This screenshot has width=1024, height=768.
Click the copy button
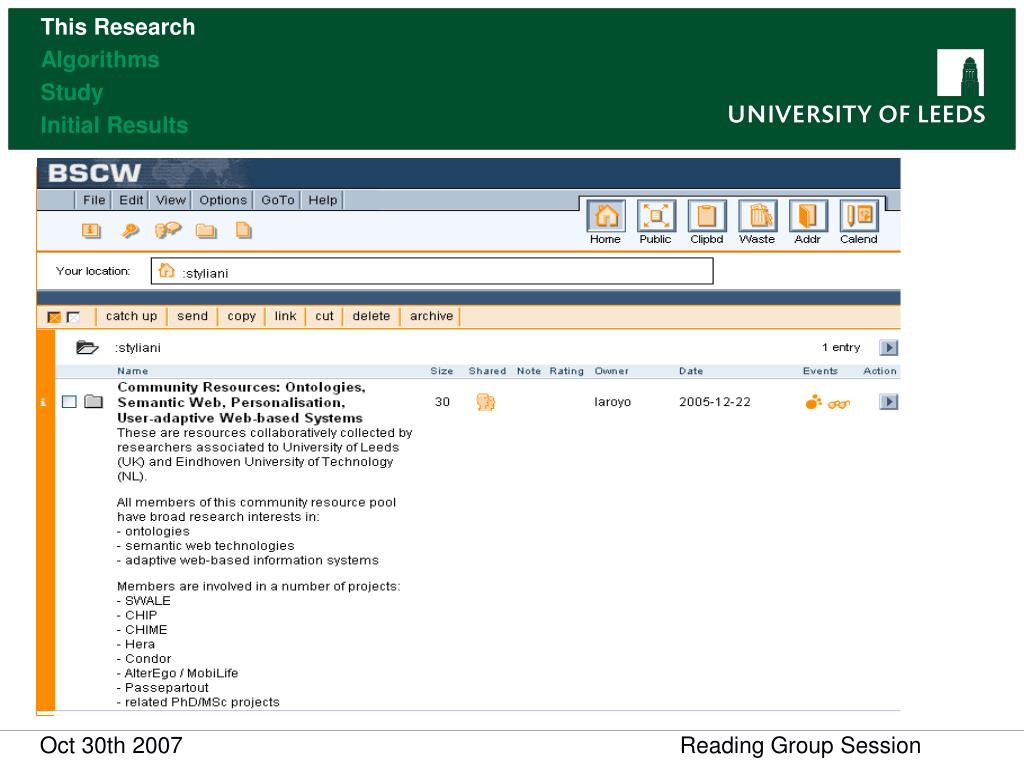[241, 316]
